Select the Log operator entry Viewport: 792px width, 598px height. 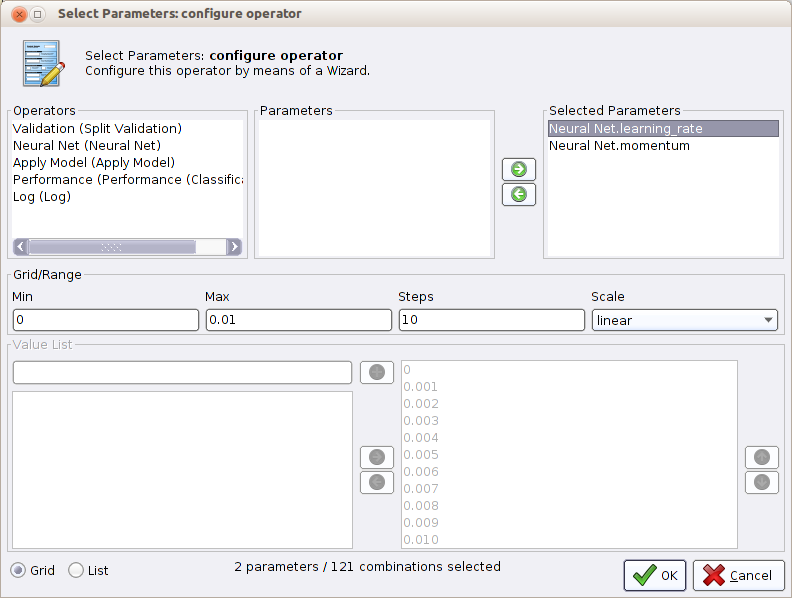[42, 197]
